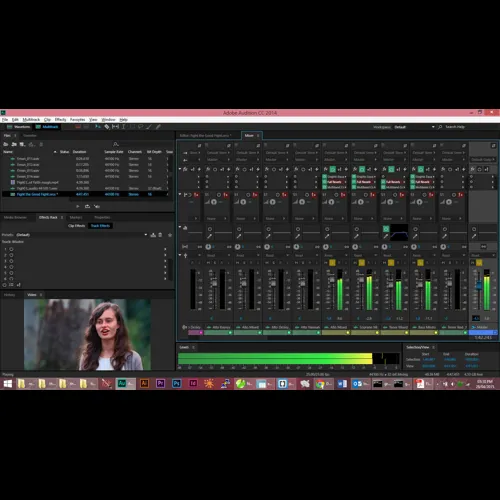Toggle Solo on the Bass track
Viewport: 500px width, 500px height.
tap(420, 263)
